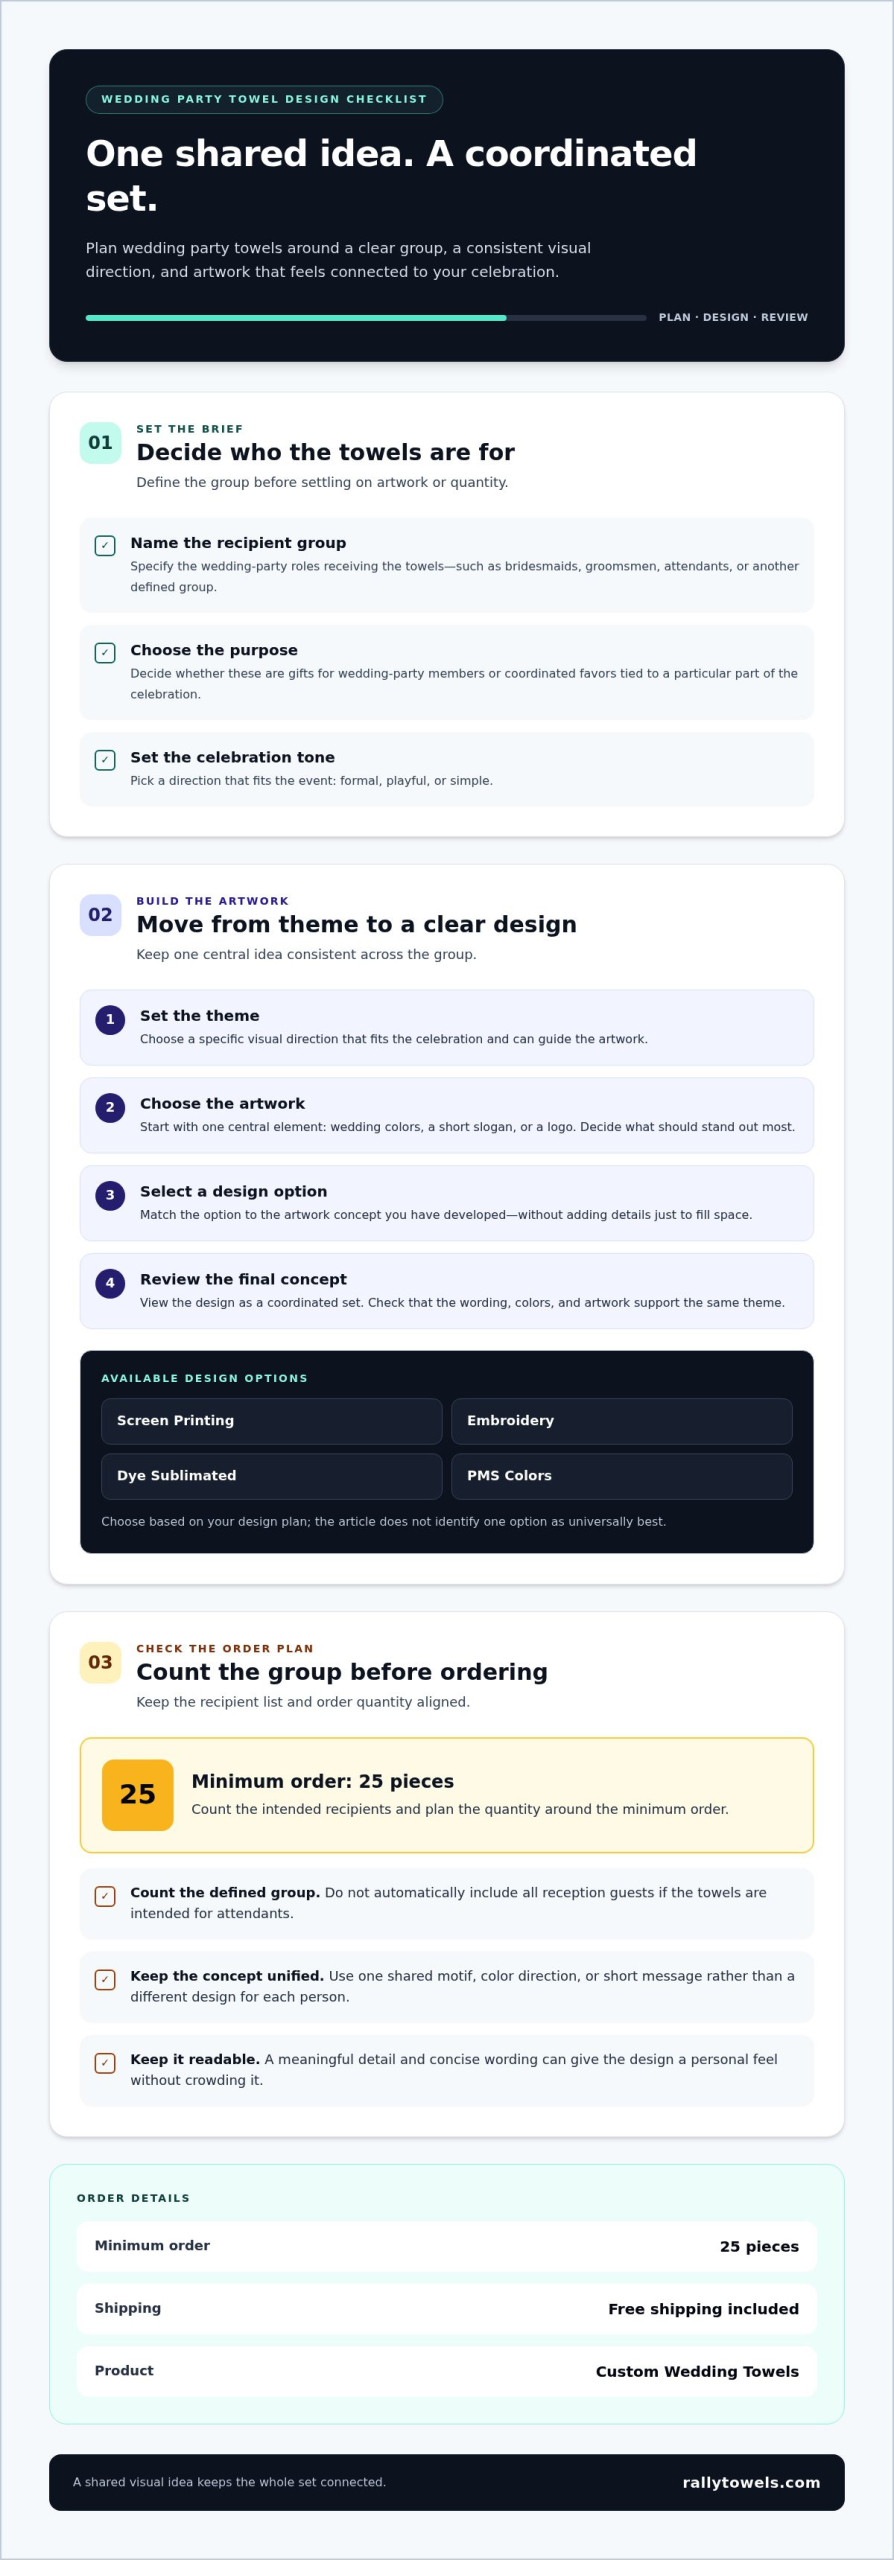Select the Dye Sublimated option

(272, 1476)
